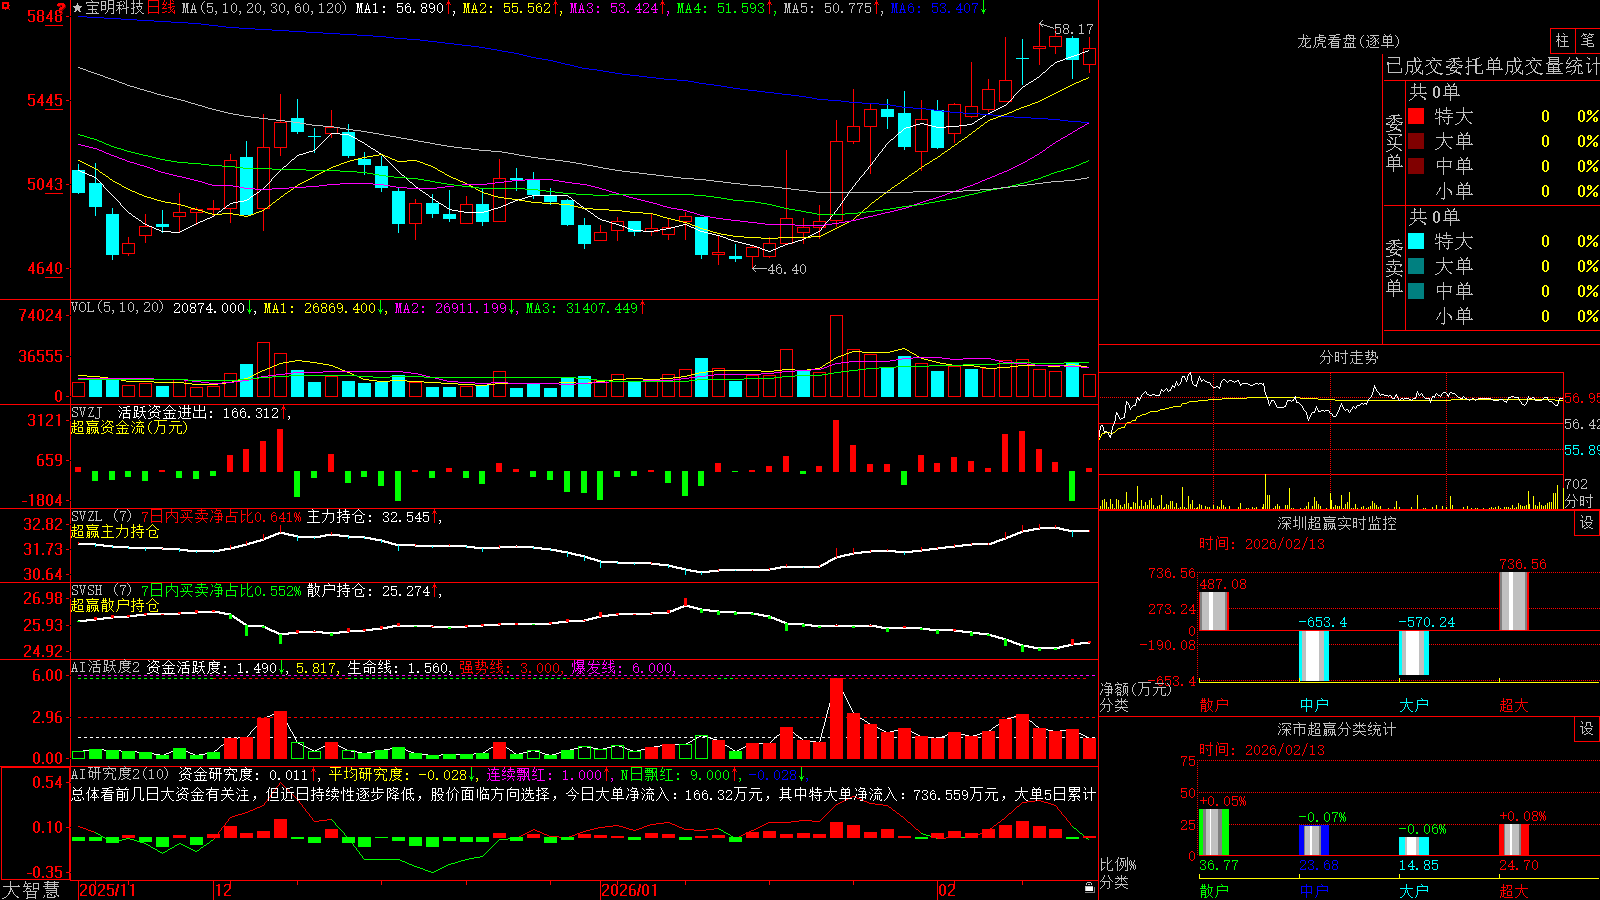Click the VOL(5,10,20) indicator label

(117, 308)
